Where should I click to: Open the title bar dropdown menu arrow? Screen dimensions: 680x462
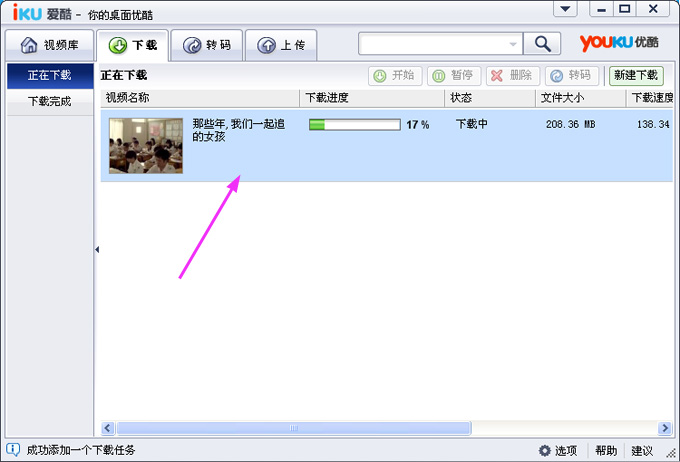point(565,9)
